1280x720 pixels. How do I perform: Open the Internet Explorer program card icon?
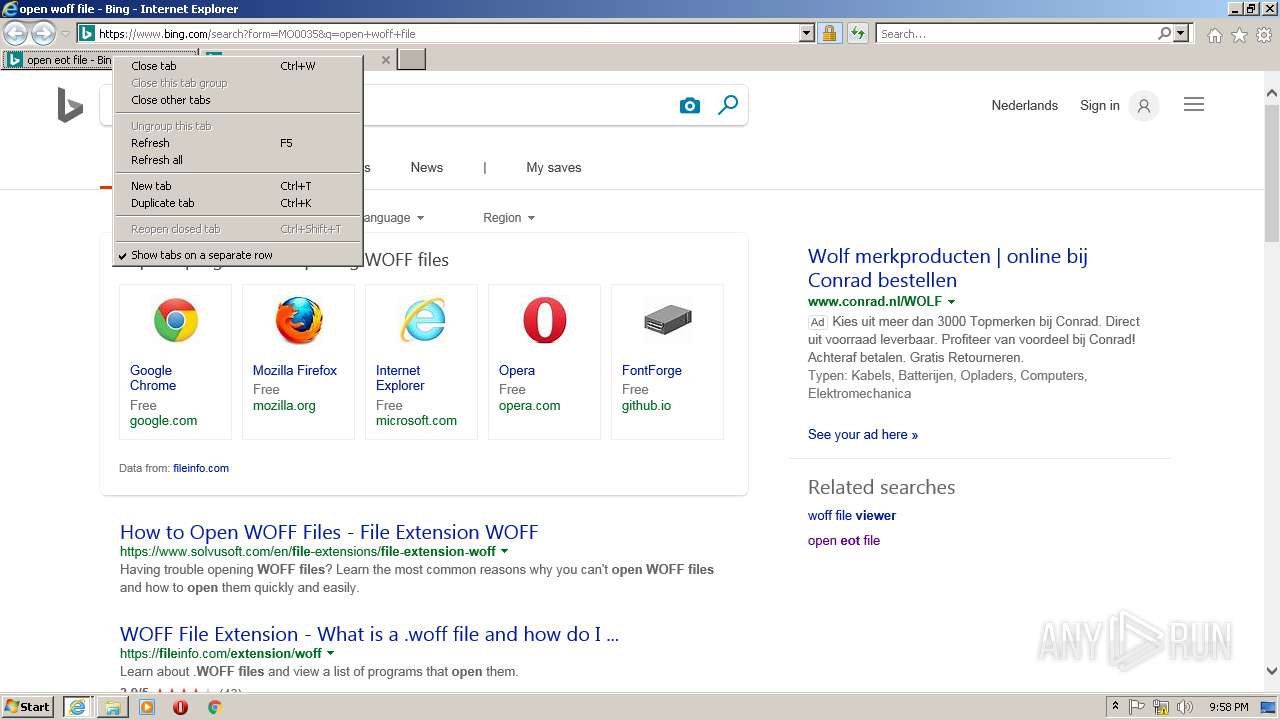click(422, 321)
